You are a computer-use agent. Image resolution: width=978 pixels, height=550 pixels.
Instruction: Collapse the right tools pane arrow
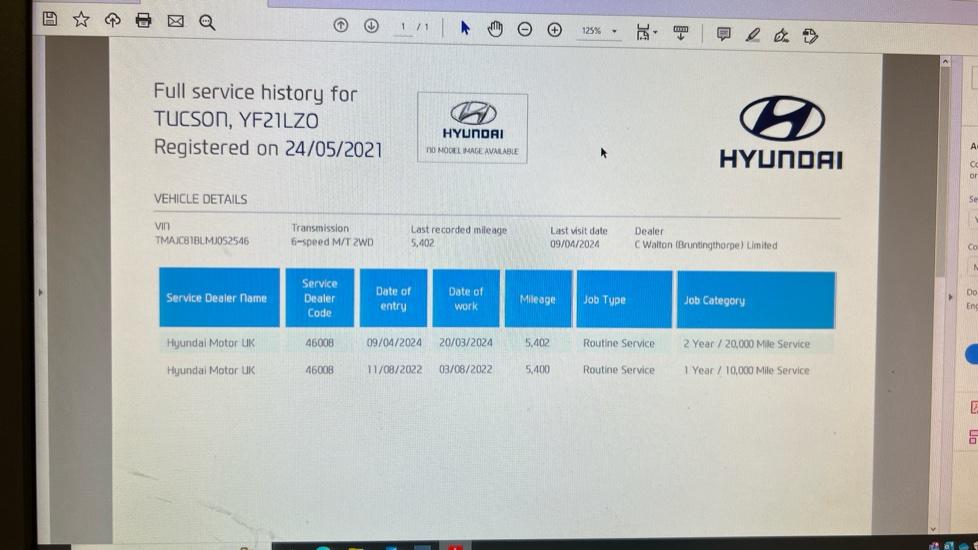coord(950,297)
